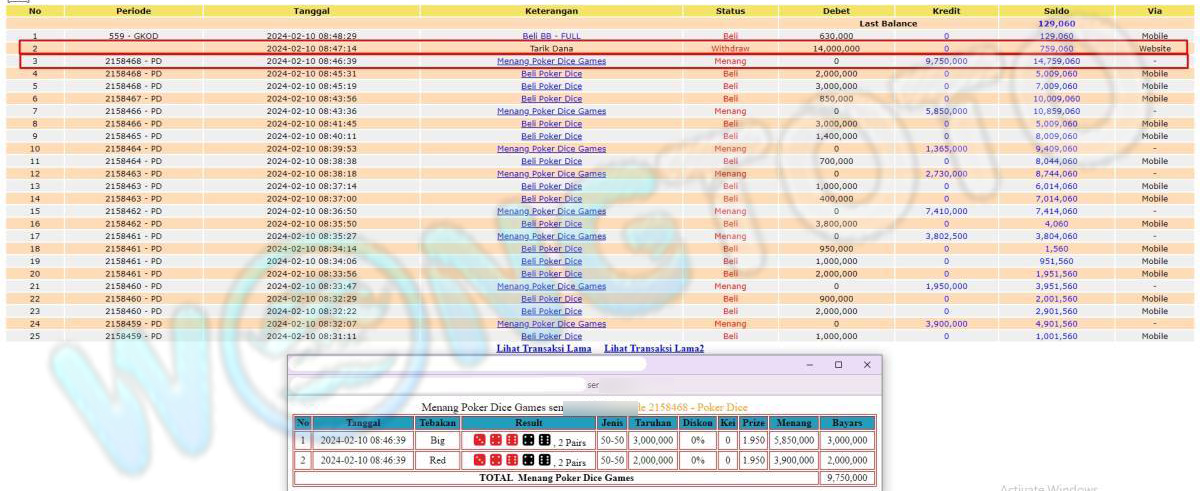Click 'Beli Poker Dice' link in row 25
This screenshot has width=1200, height=491.
[551, 336]
